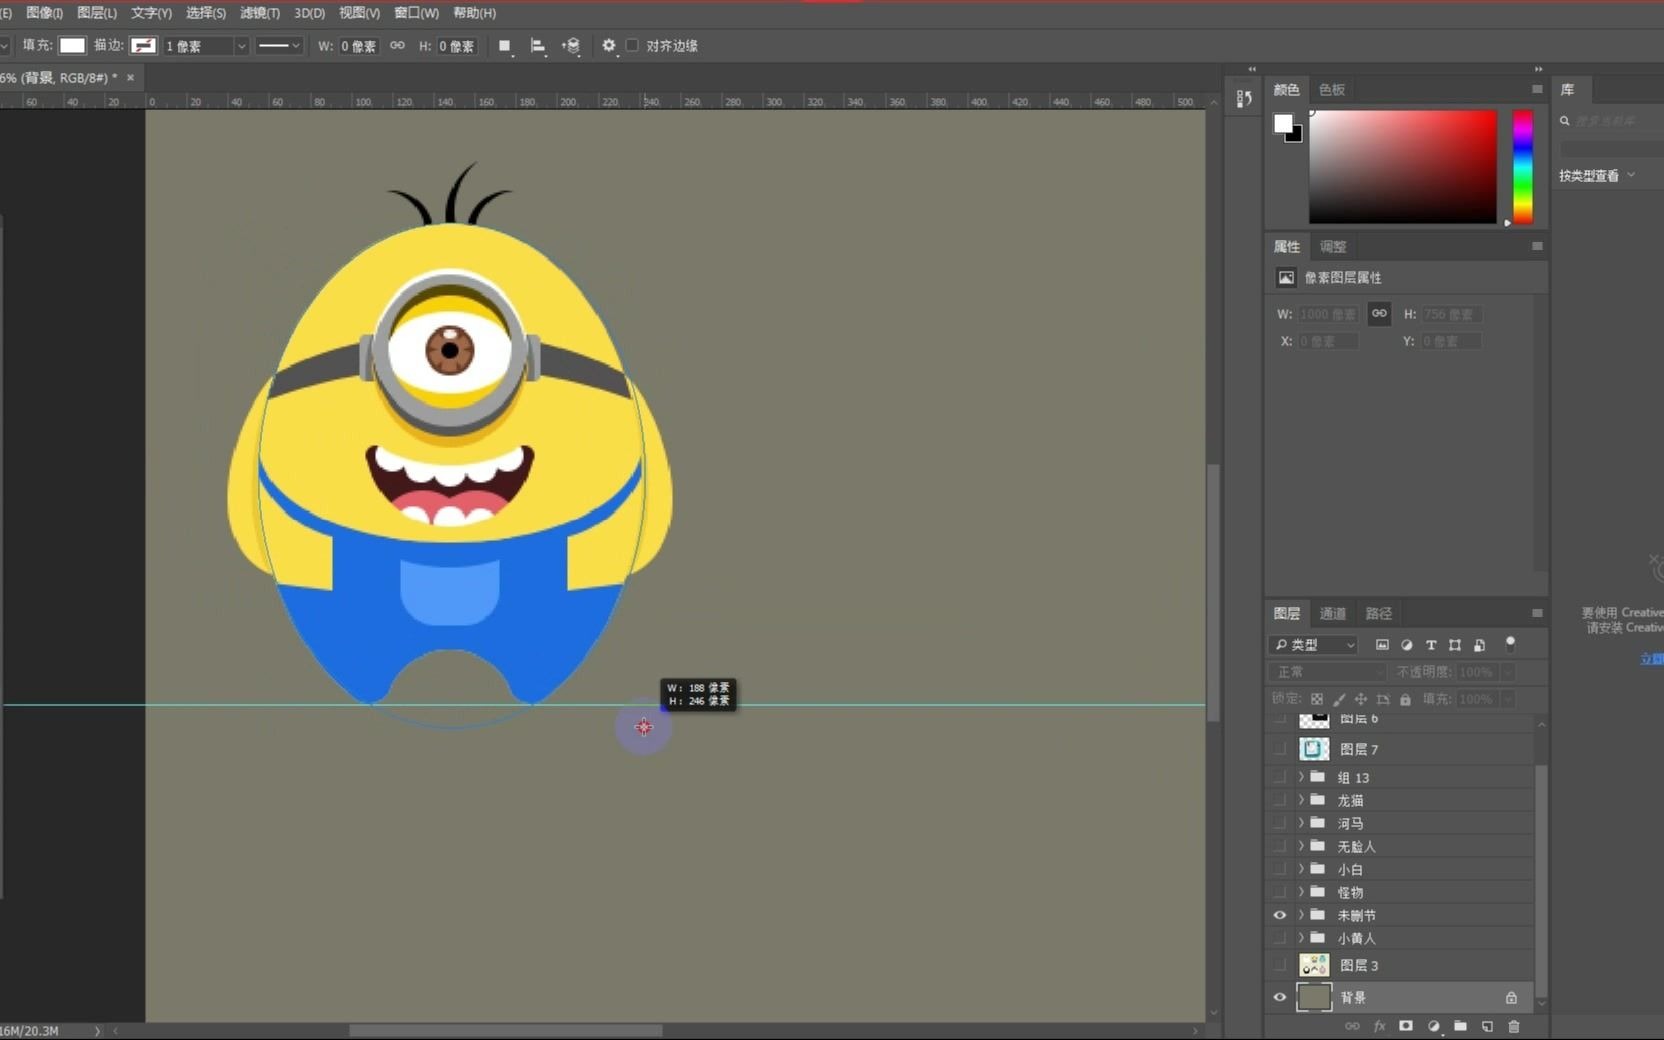Open 按类型查看 dropdown in library
This screenshot has height=1040, width=1664.
(1597, 175)
